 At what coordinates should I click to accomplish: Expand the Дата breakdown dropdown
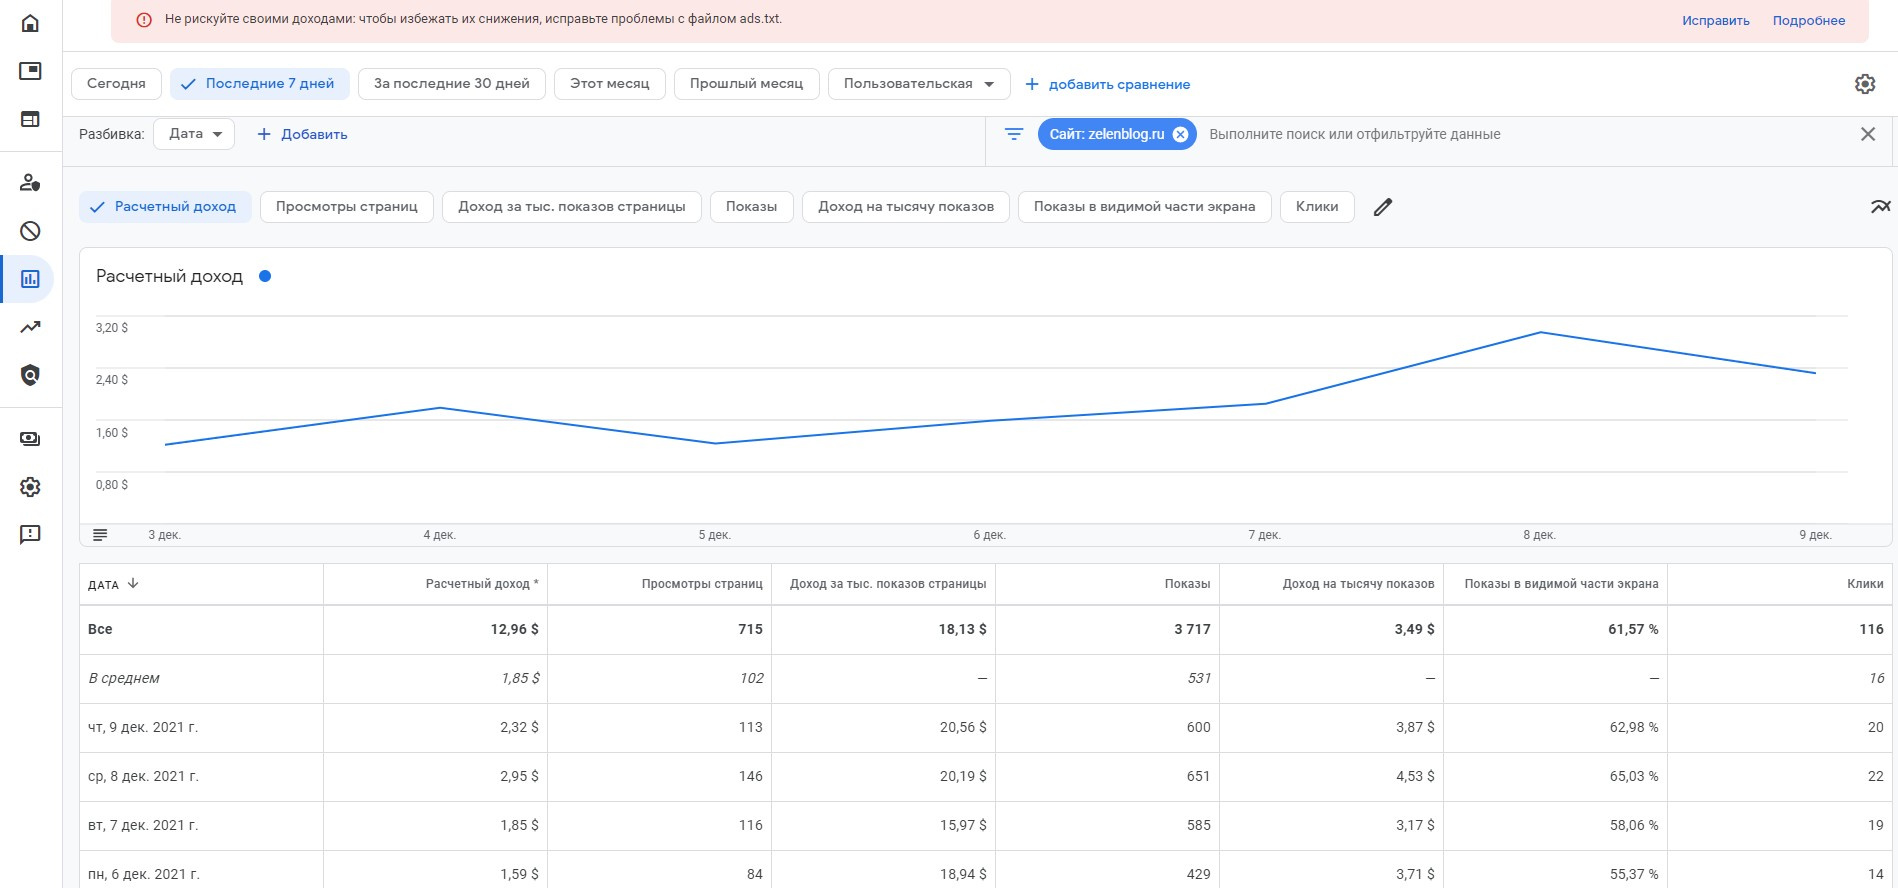click(x=194, y=134)
